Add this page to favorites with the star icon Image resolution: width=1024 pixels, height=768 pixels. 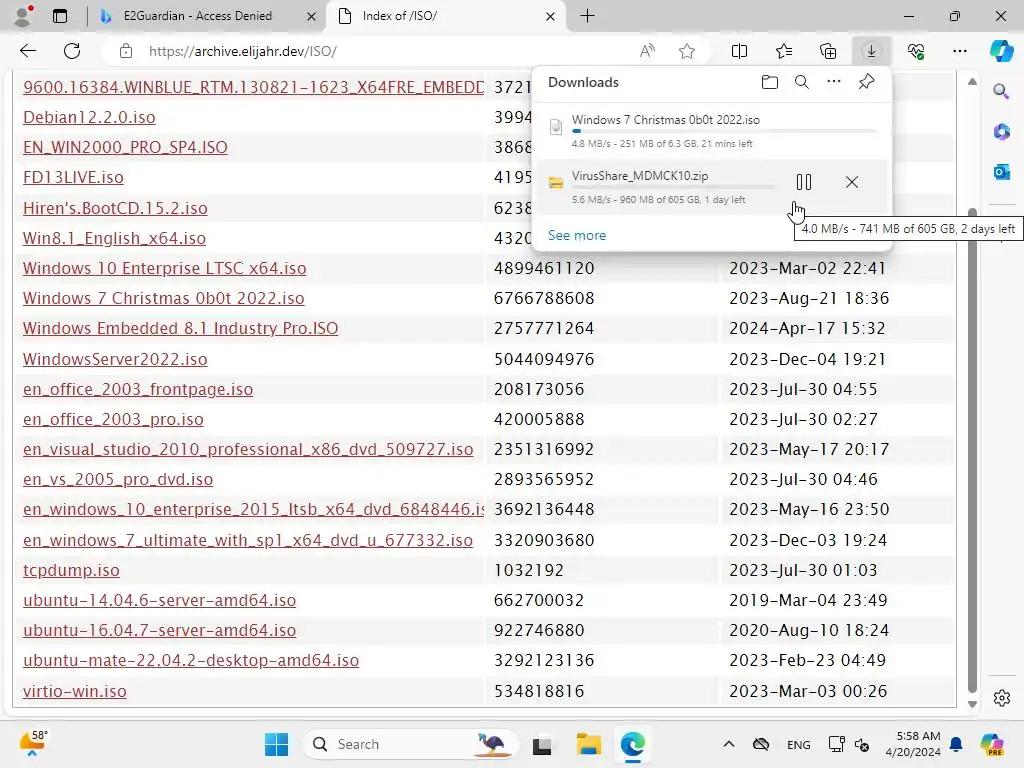point(686,51)
